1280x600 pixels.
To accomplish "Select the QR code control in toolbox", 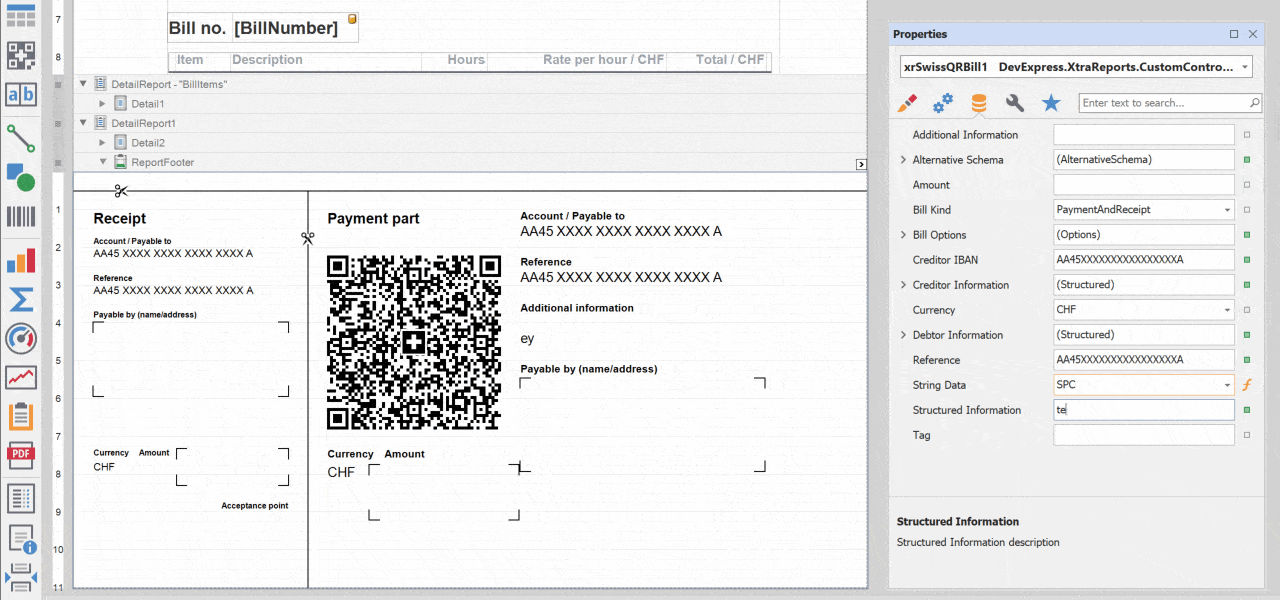I will click(21, 55).
